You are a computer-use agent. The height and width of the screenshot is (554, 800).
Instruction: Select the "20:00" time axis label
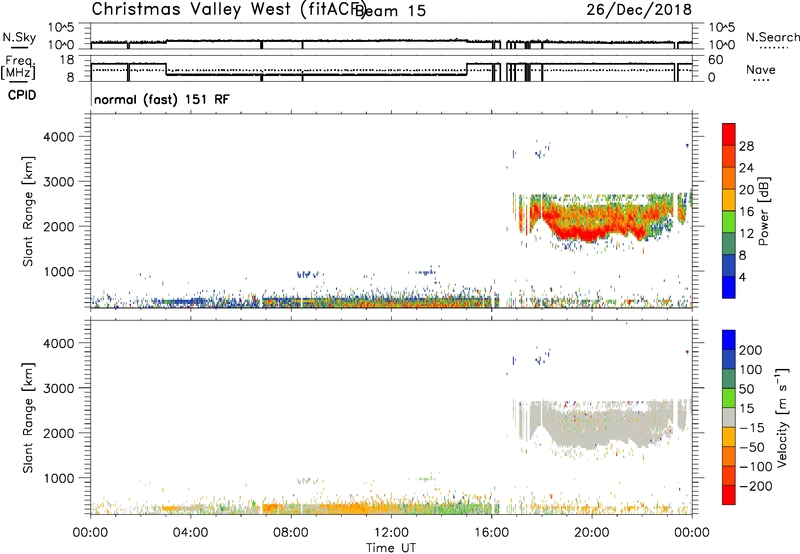click(x=591, y=533)
